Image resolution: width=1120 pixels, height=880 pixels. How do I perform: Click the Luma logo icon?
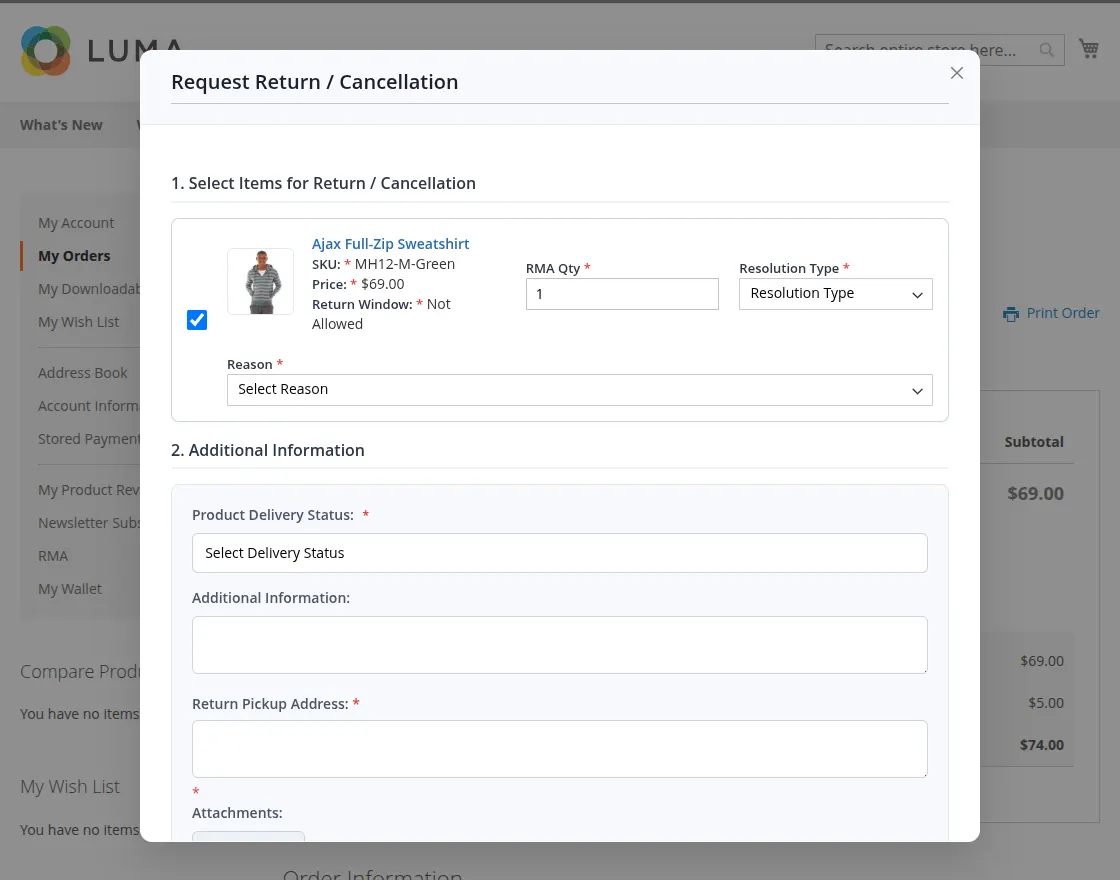46,51
